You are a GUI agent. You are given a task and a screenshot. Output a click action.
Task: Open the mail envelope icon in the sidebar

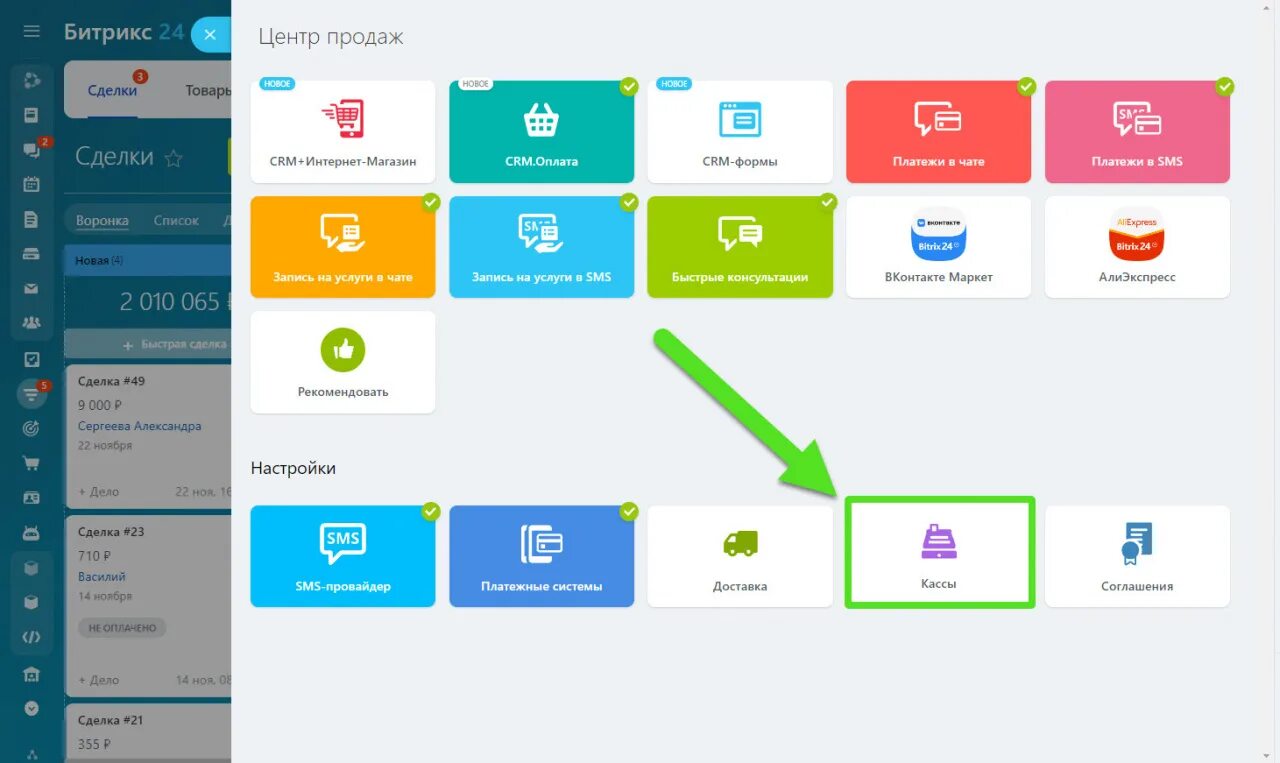(x=31, y=289)
